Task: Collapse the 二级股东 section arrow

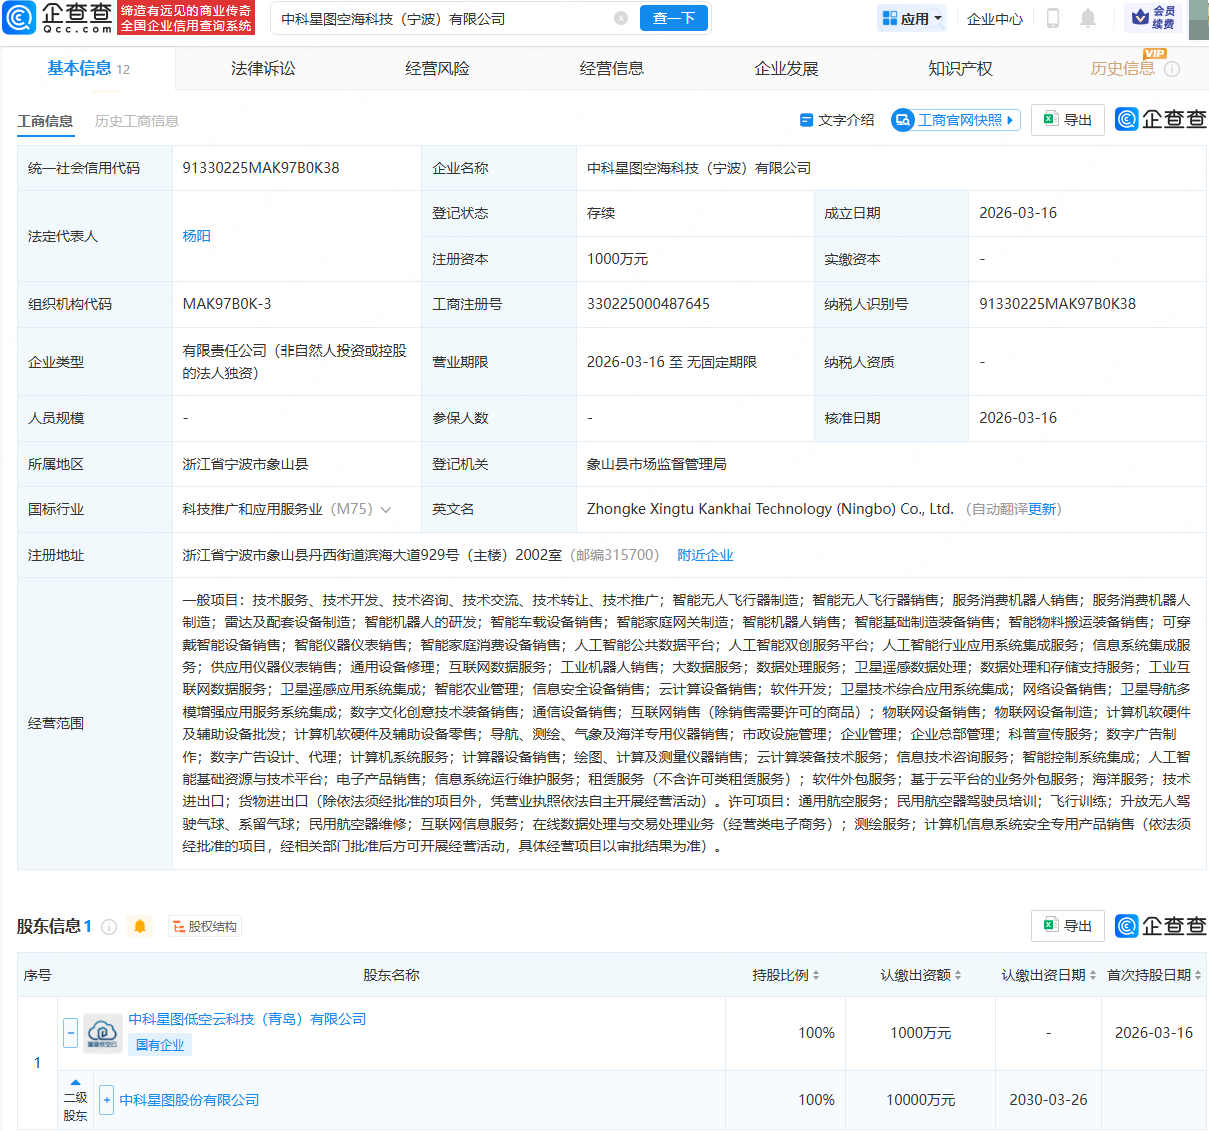Action: (75, 1082)
